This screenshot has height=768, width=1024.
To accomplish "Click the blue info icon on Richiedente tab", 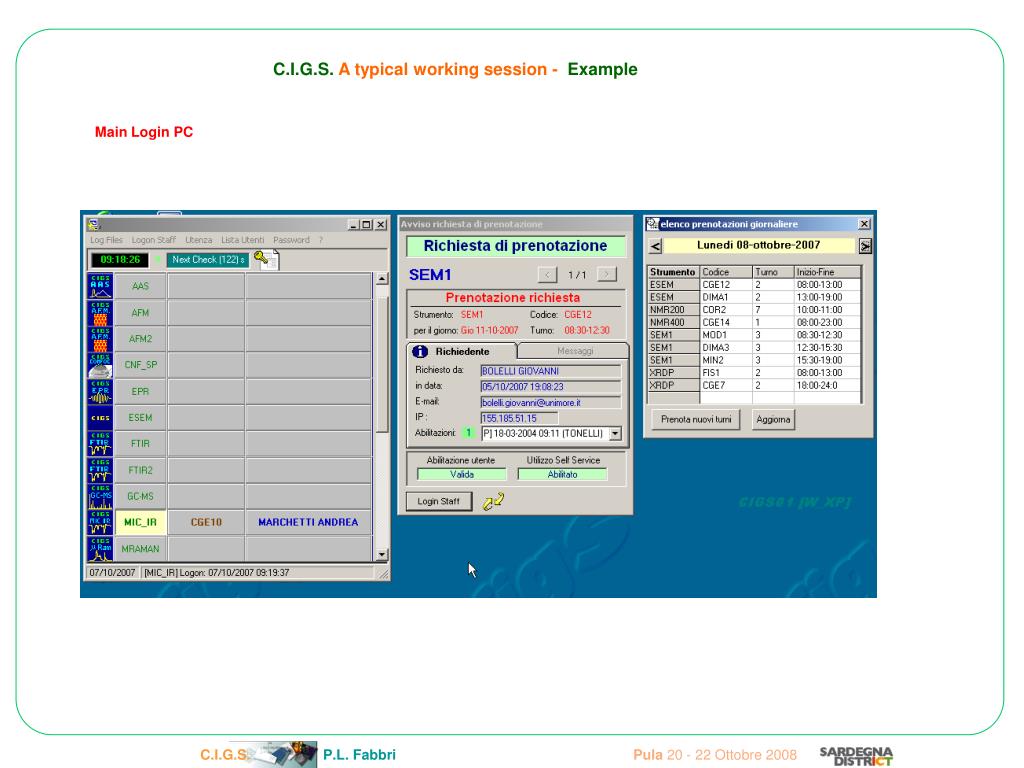I will point(419,351).
